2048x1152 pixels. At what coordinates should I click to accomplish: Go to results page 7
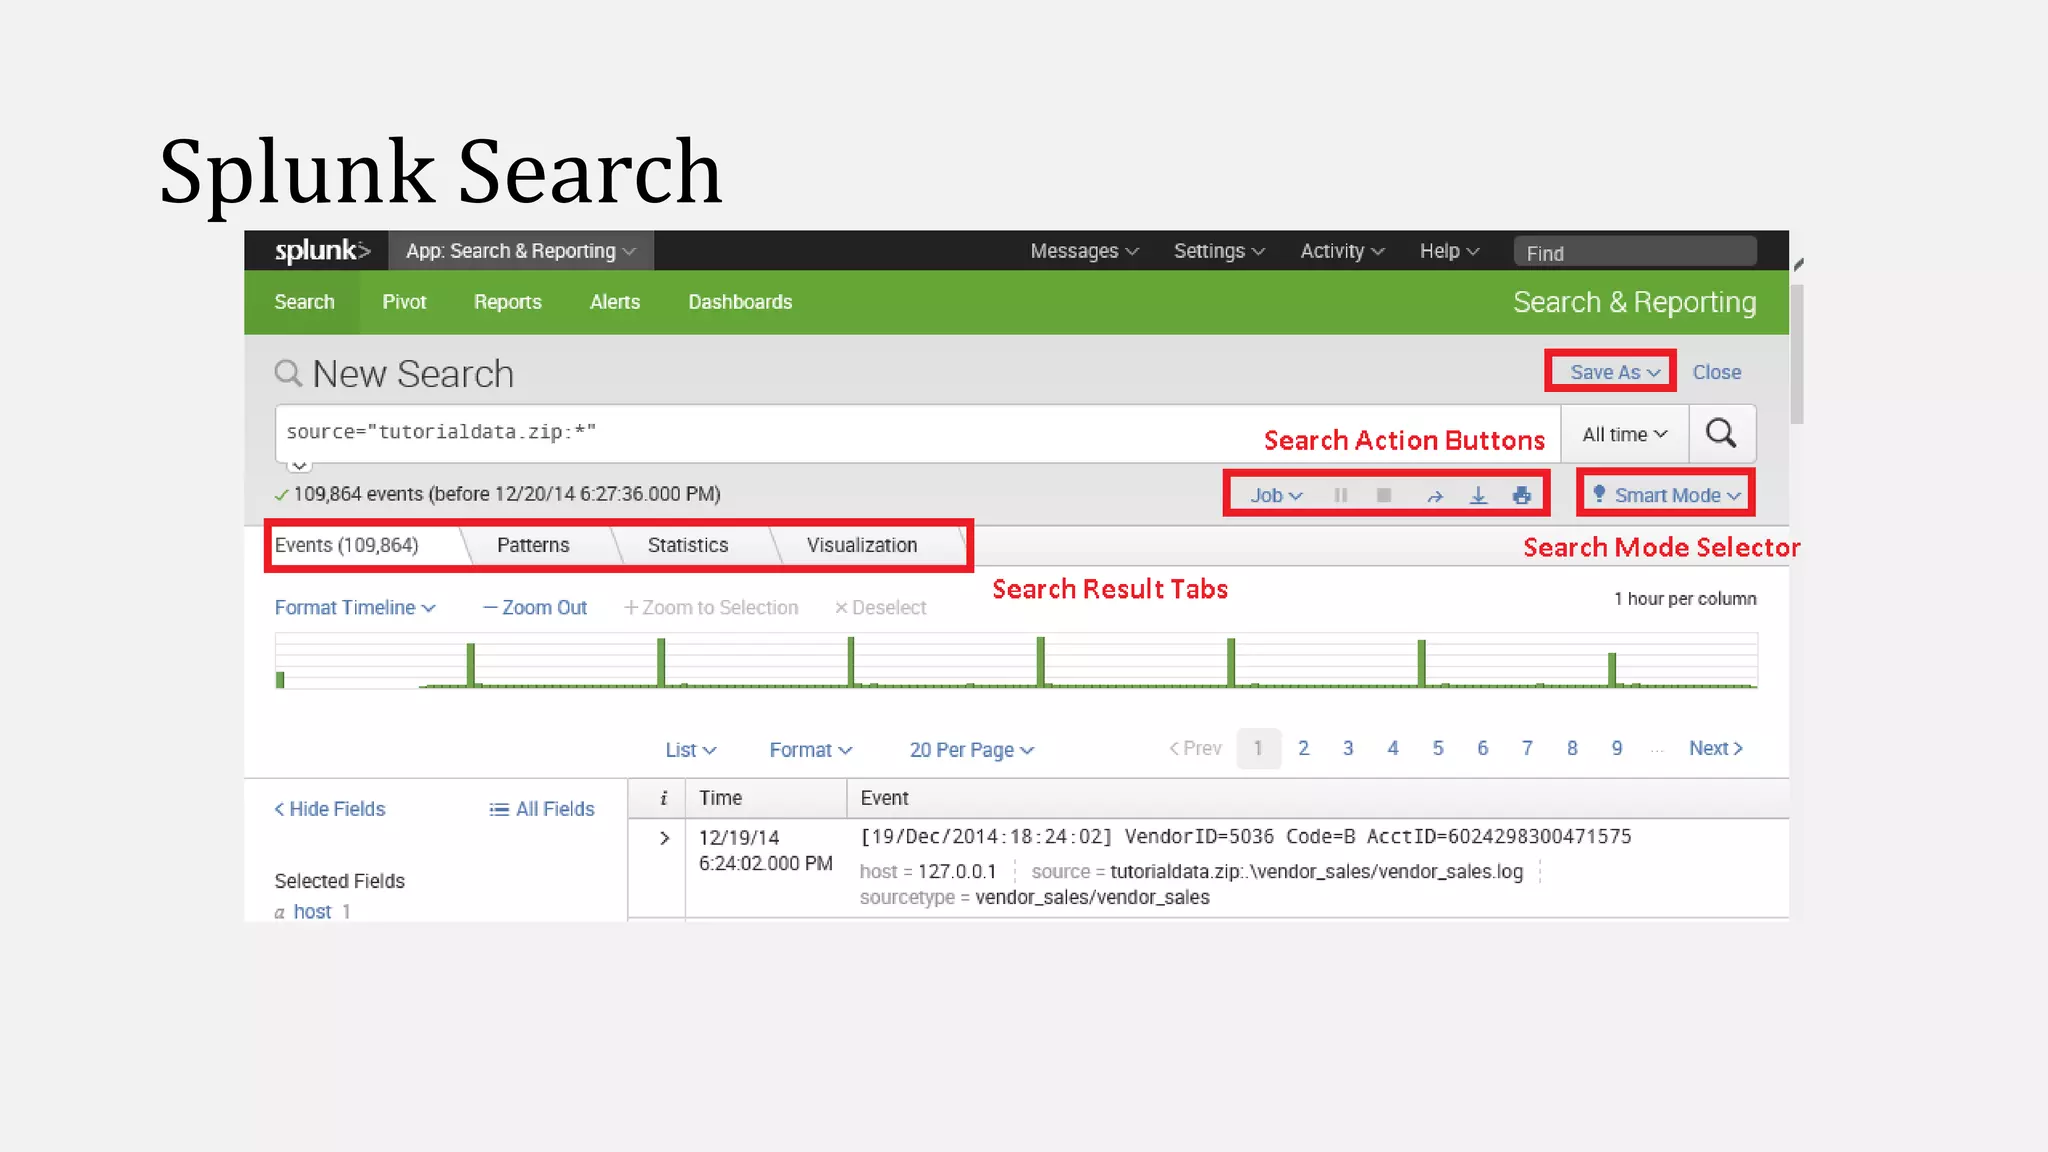pos(1527,748)
